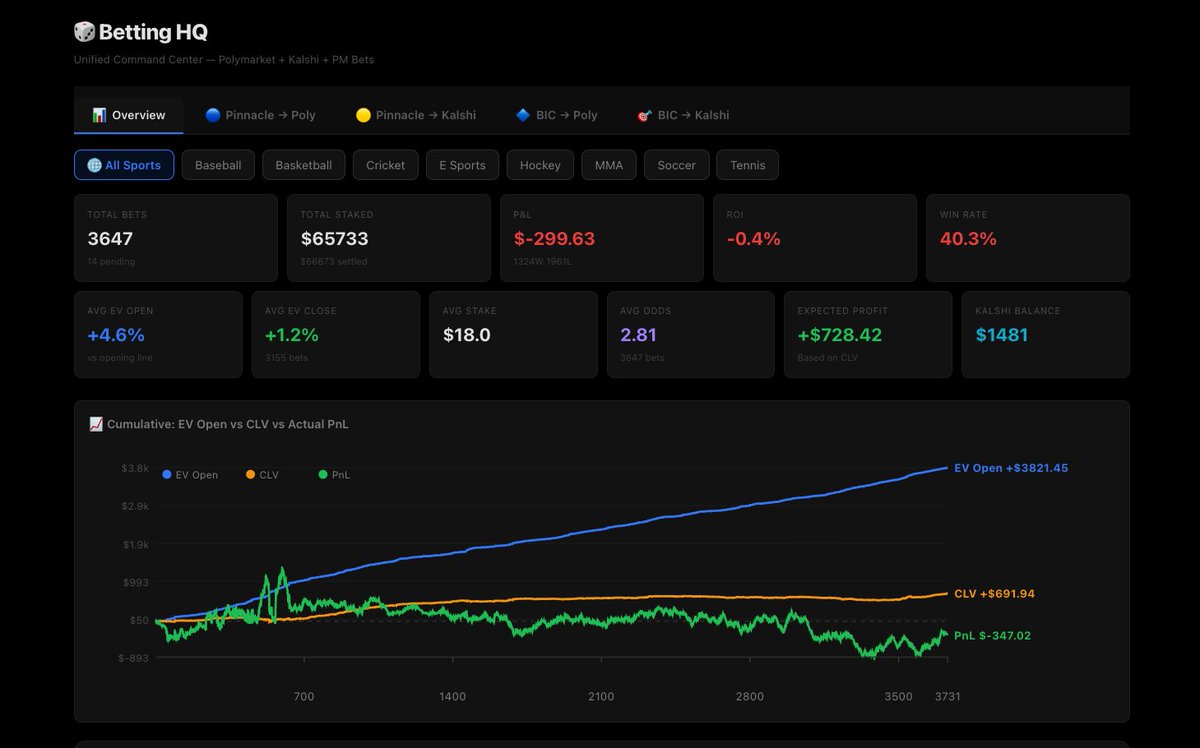
Task: Open the BIC → Poly tab
Action: 556,115
